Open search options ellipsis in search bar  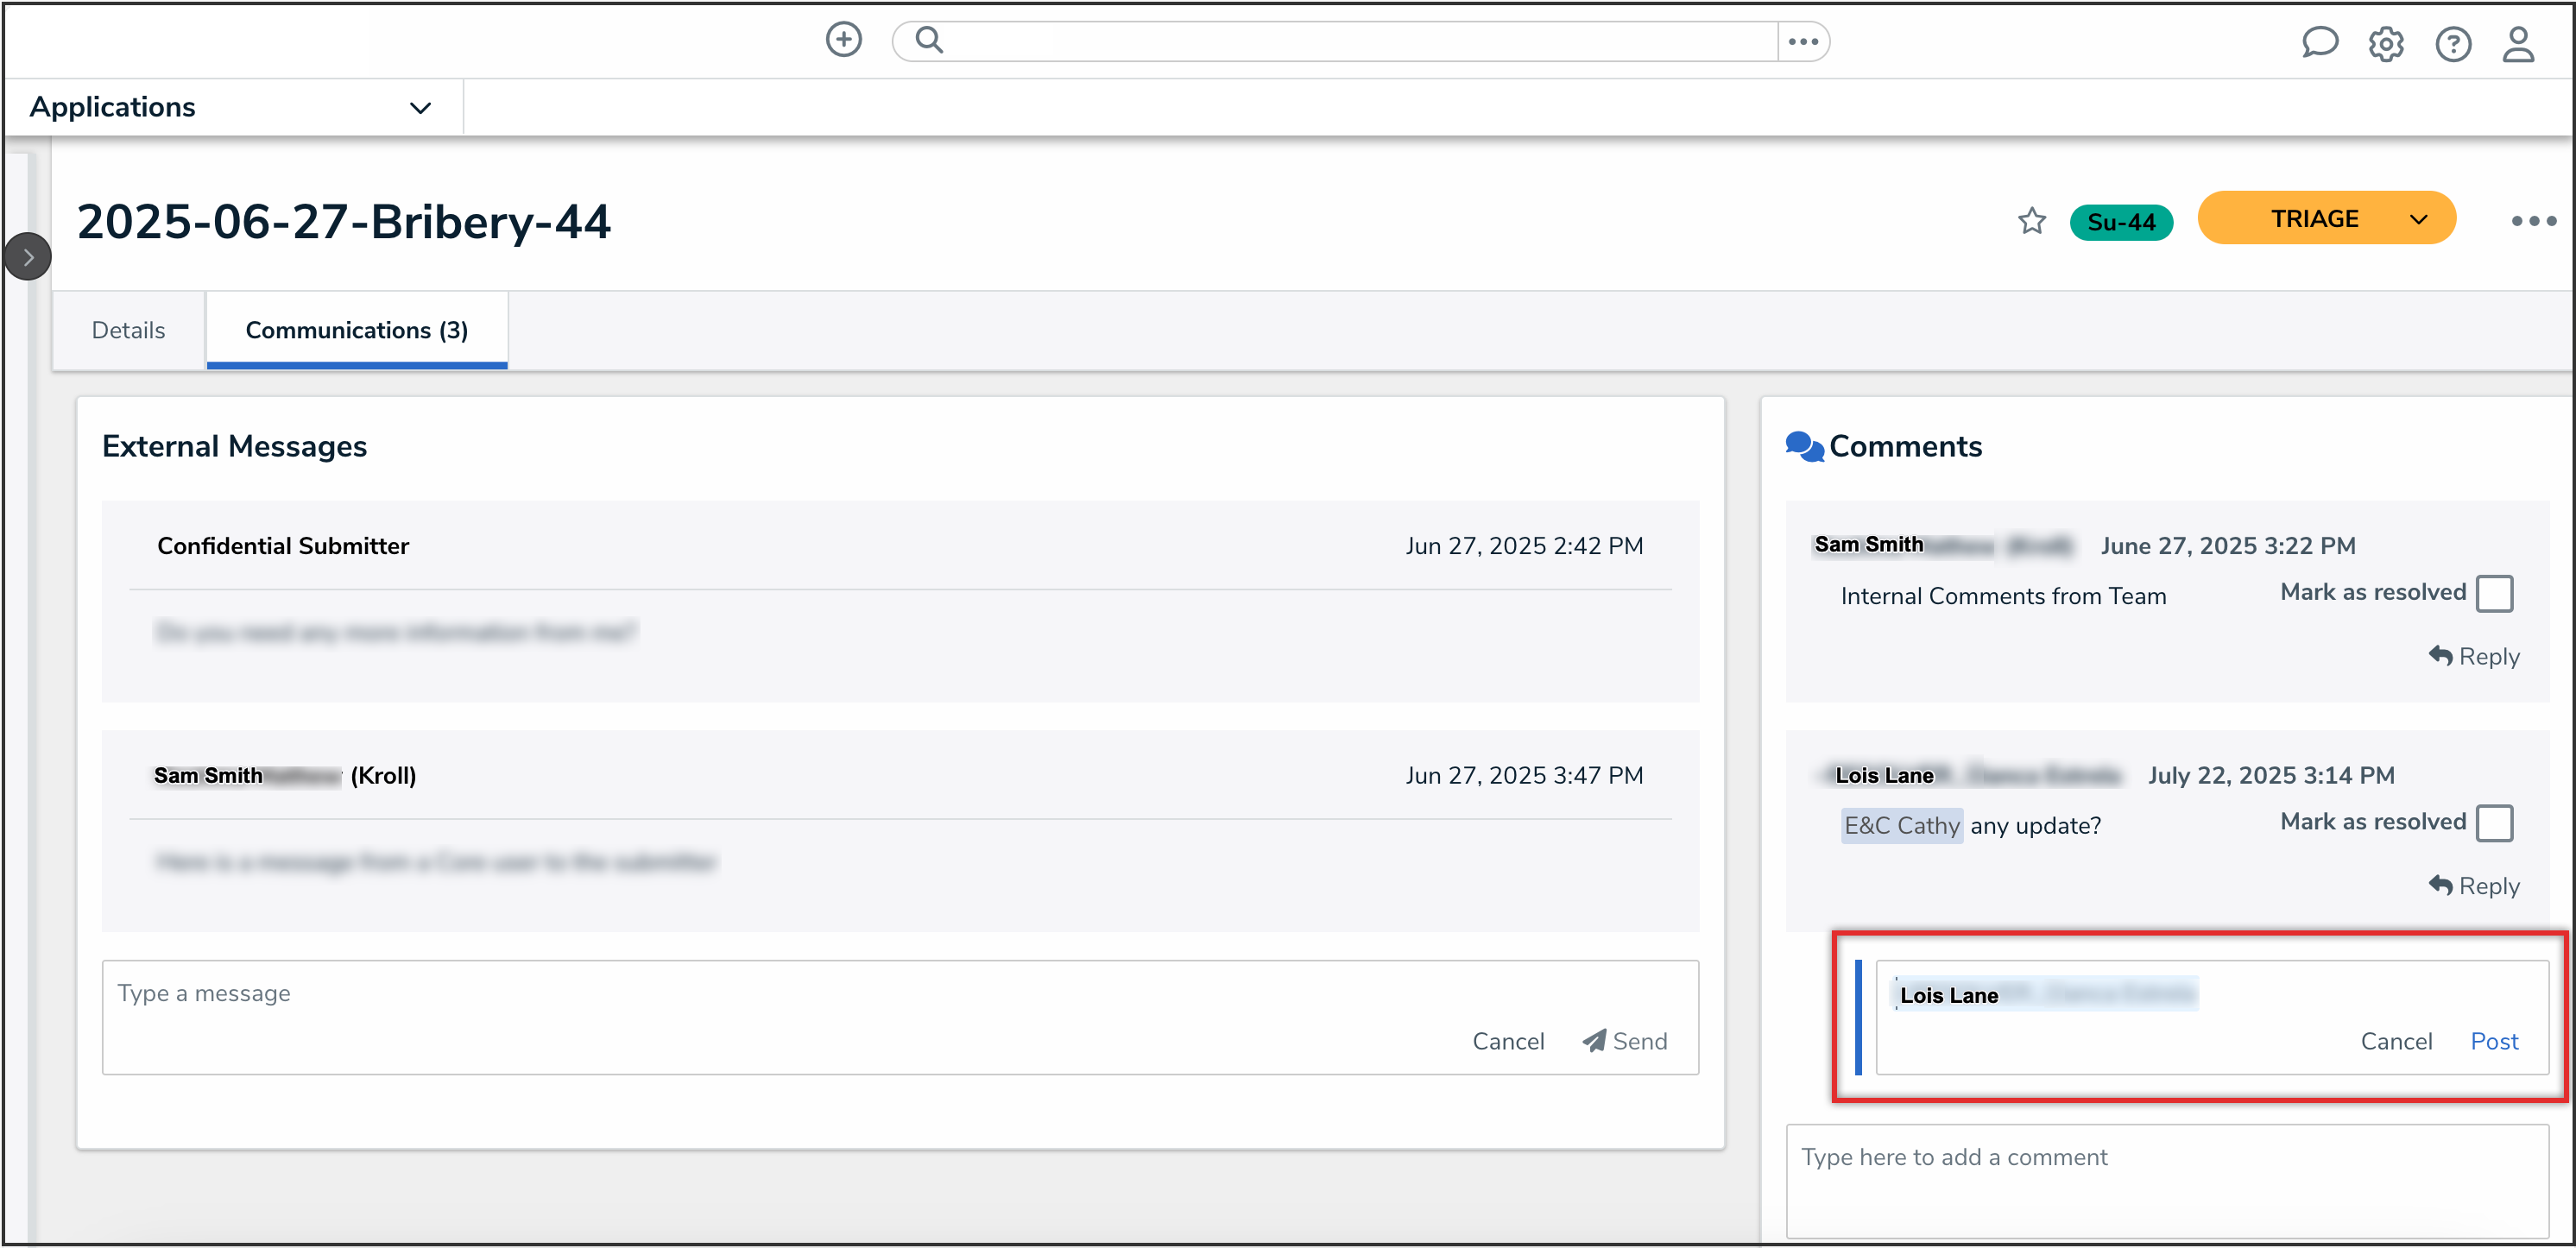click(x=1802, y=42)
